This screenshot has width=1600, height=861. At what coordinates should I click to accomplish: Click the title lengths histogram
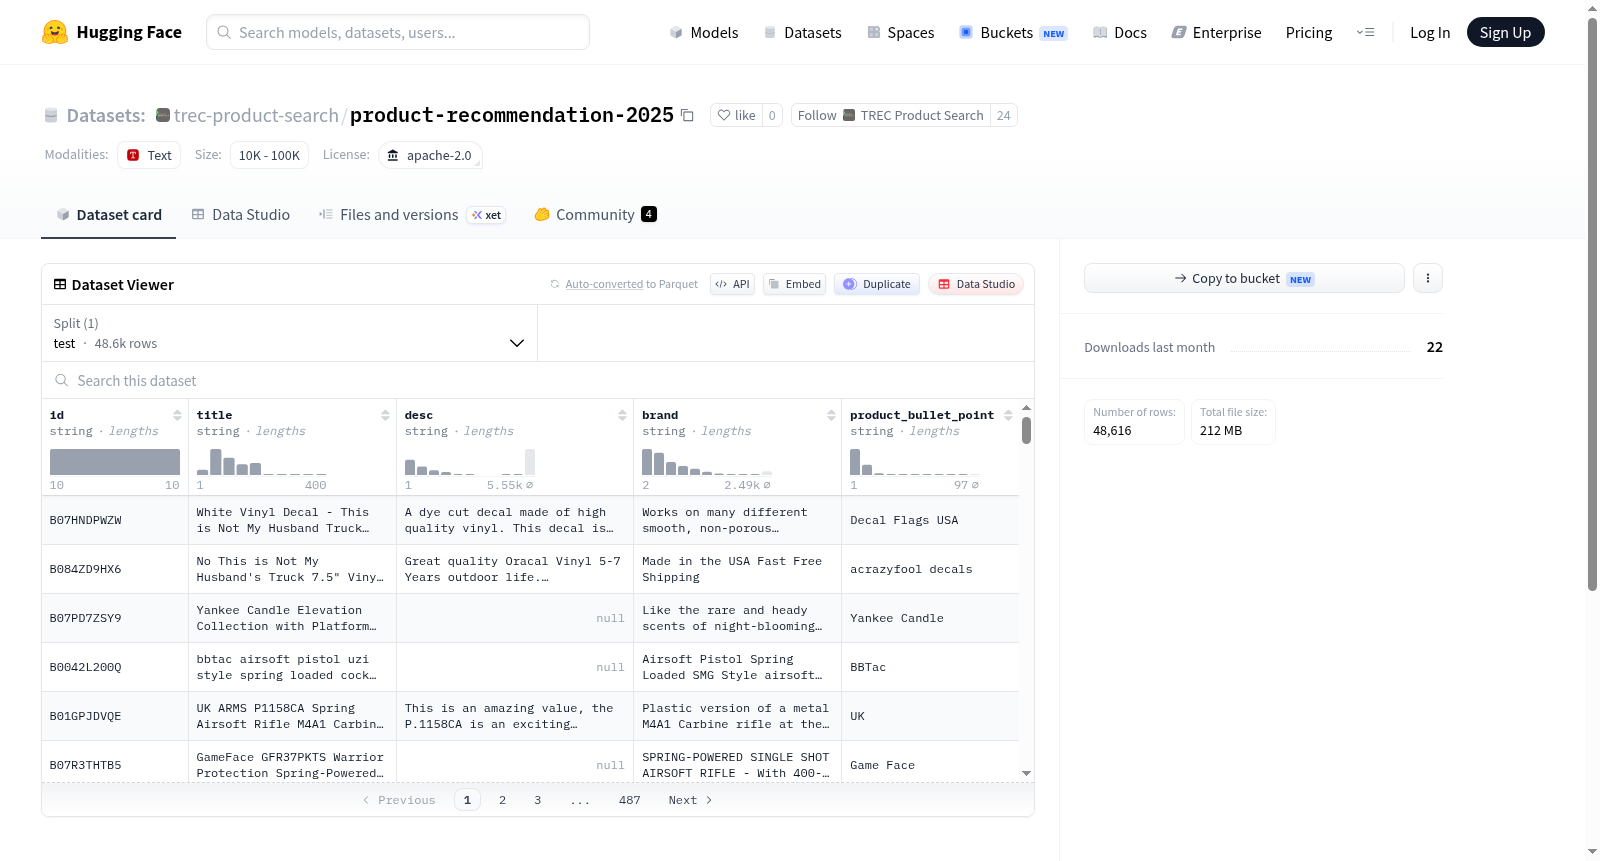(262, 462)
